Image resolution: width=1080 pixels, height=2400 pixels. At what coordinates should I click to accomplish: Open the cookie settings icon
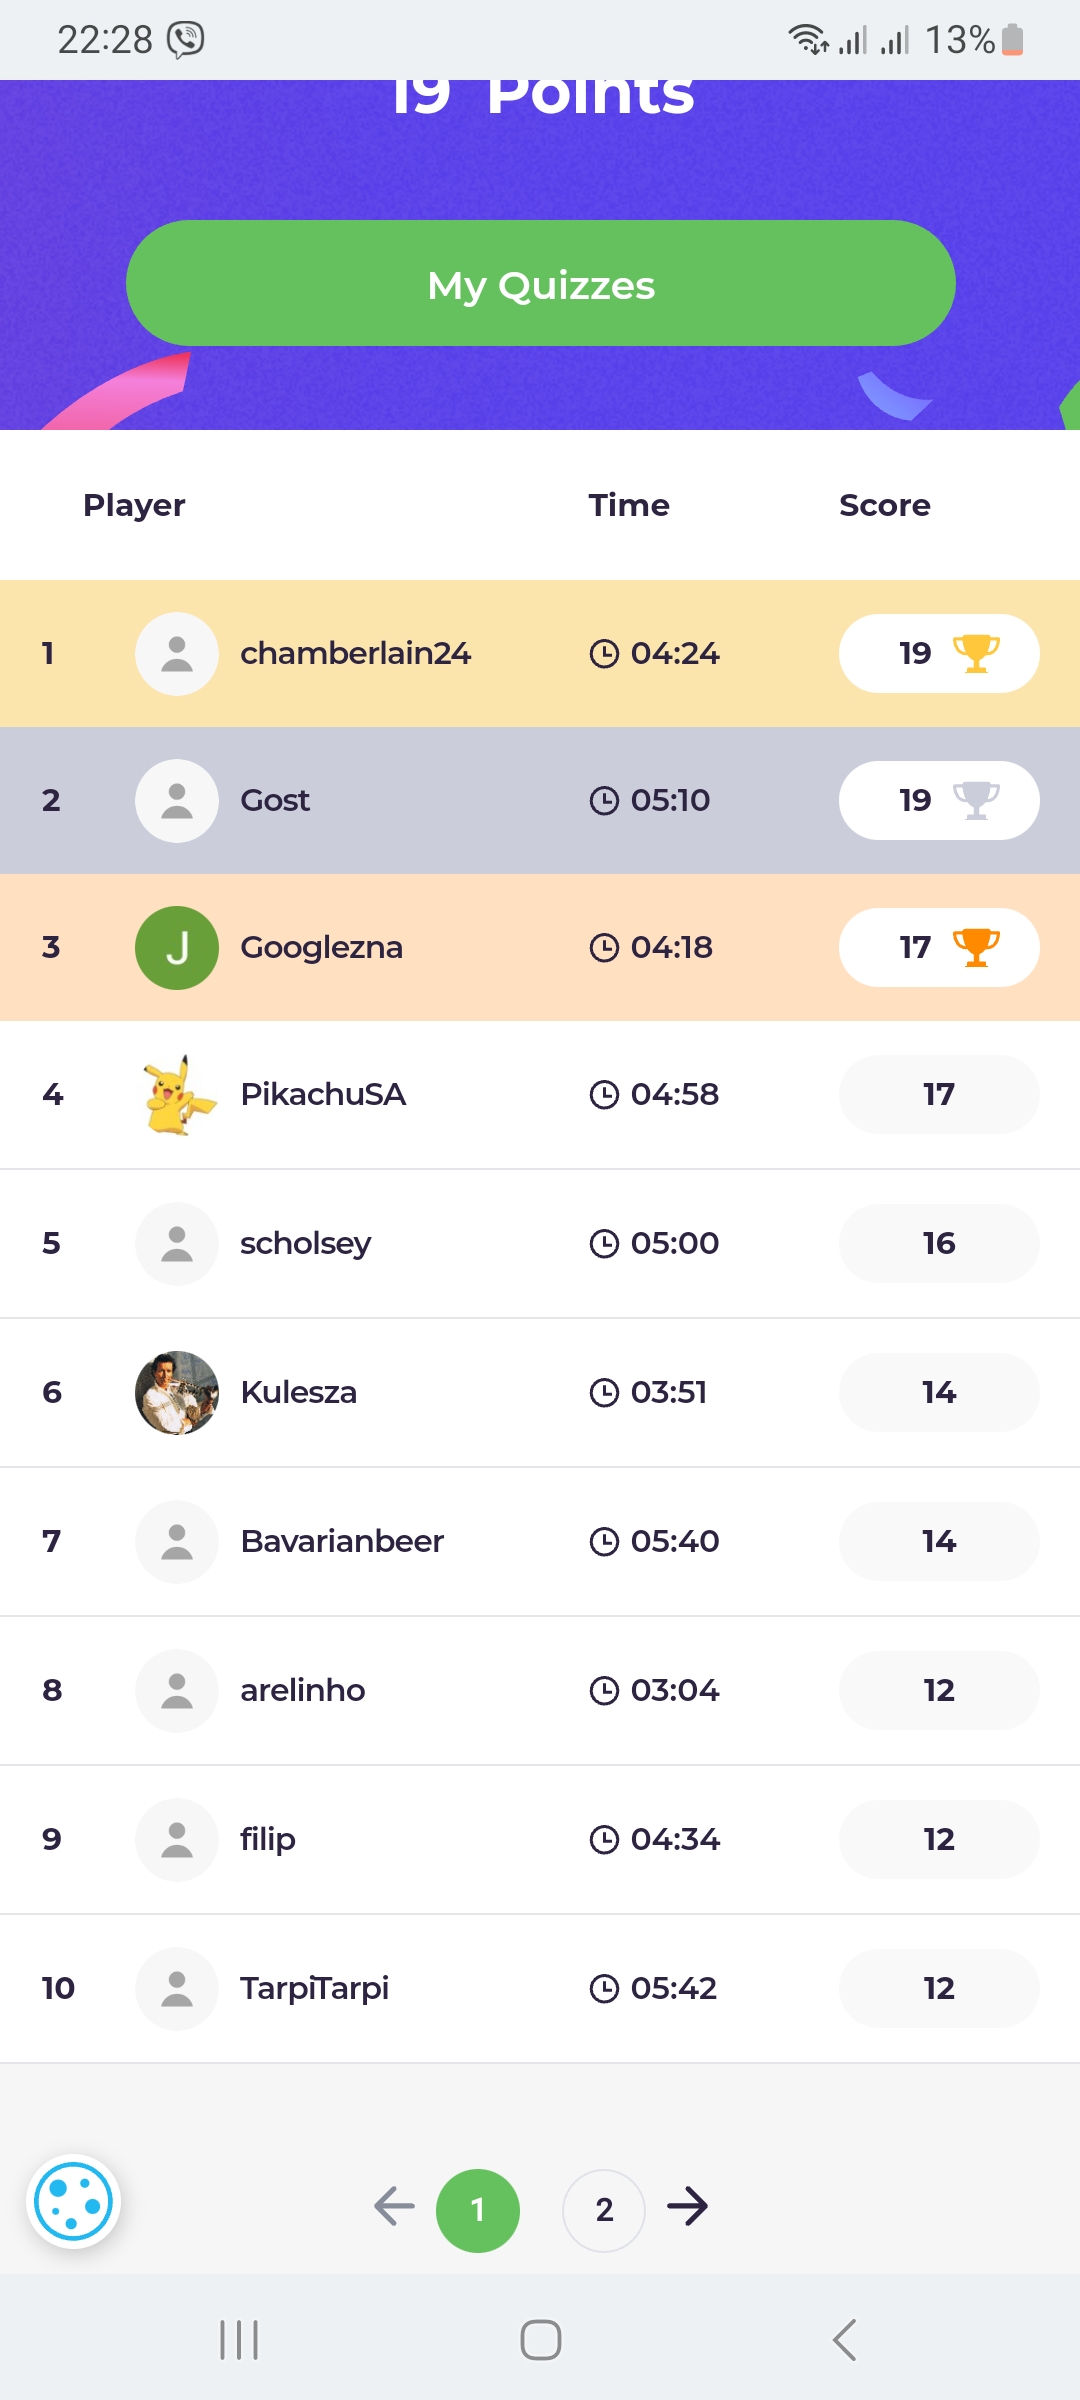click(73, 2201)
